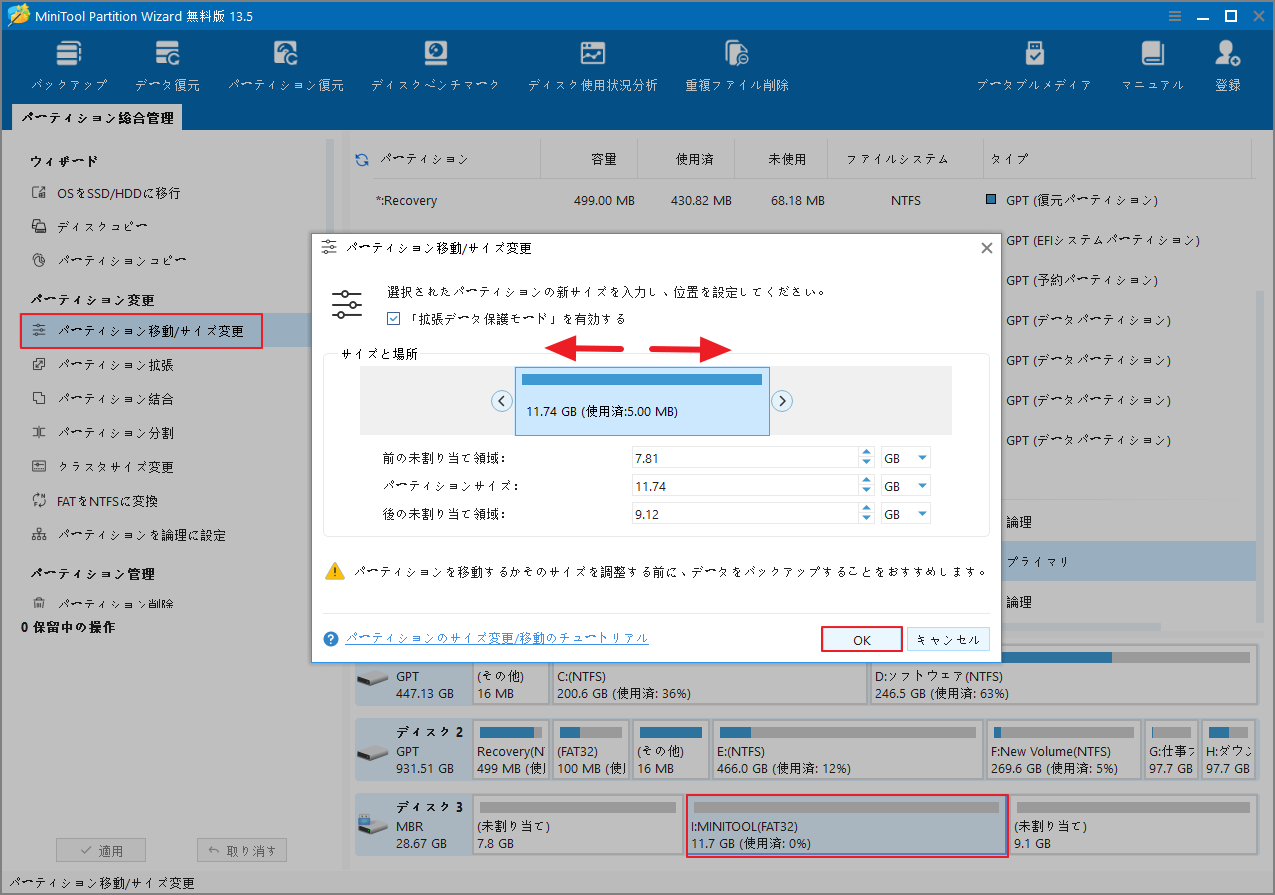This screenshot has height=895, width=1275.
Task: Open ディスク使用状況分析 (Space Analyzer)
Action: tap(593, 63)
